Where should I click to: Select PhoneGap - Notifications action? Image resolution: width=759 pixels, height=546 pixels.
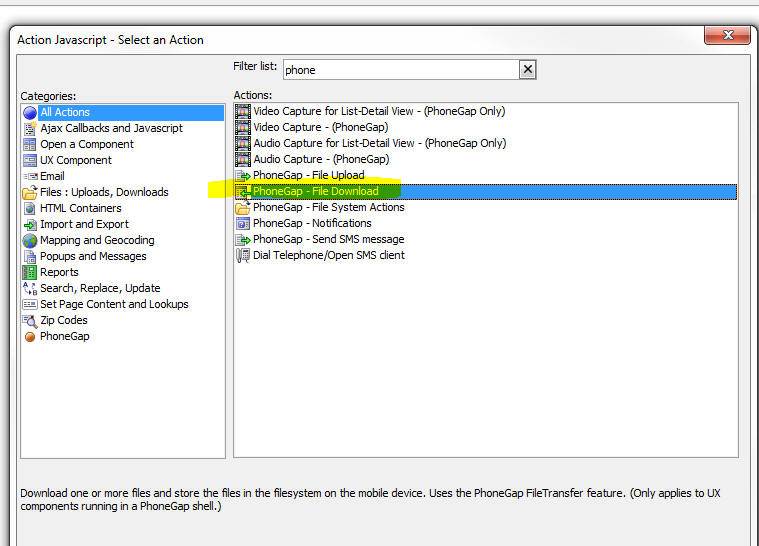coord(312,223)
